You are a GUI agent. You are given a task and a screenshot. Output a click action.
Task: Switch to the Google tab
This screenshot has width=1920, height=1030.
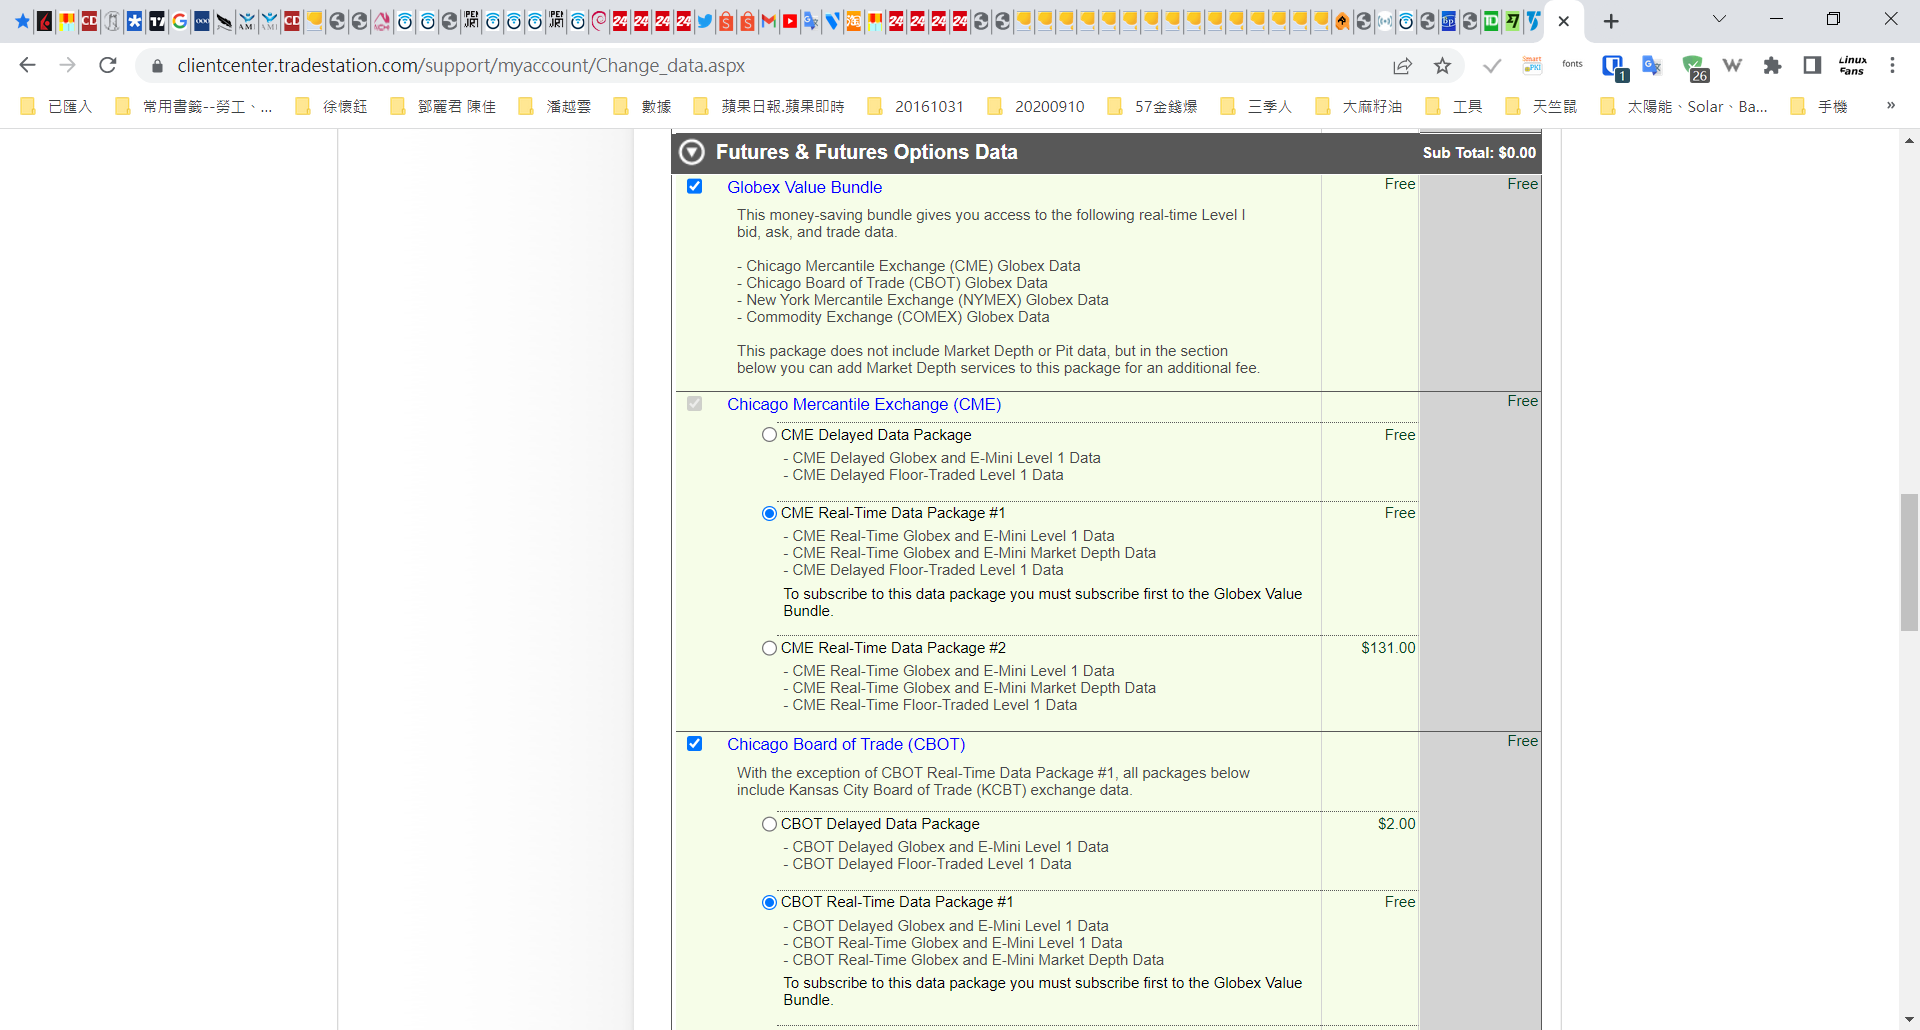pyautogui.click(x=180, y=21)
